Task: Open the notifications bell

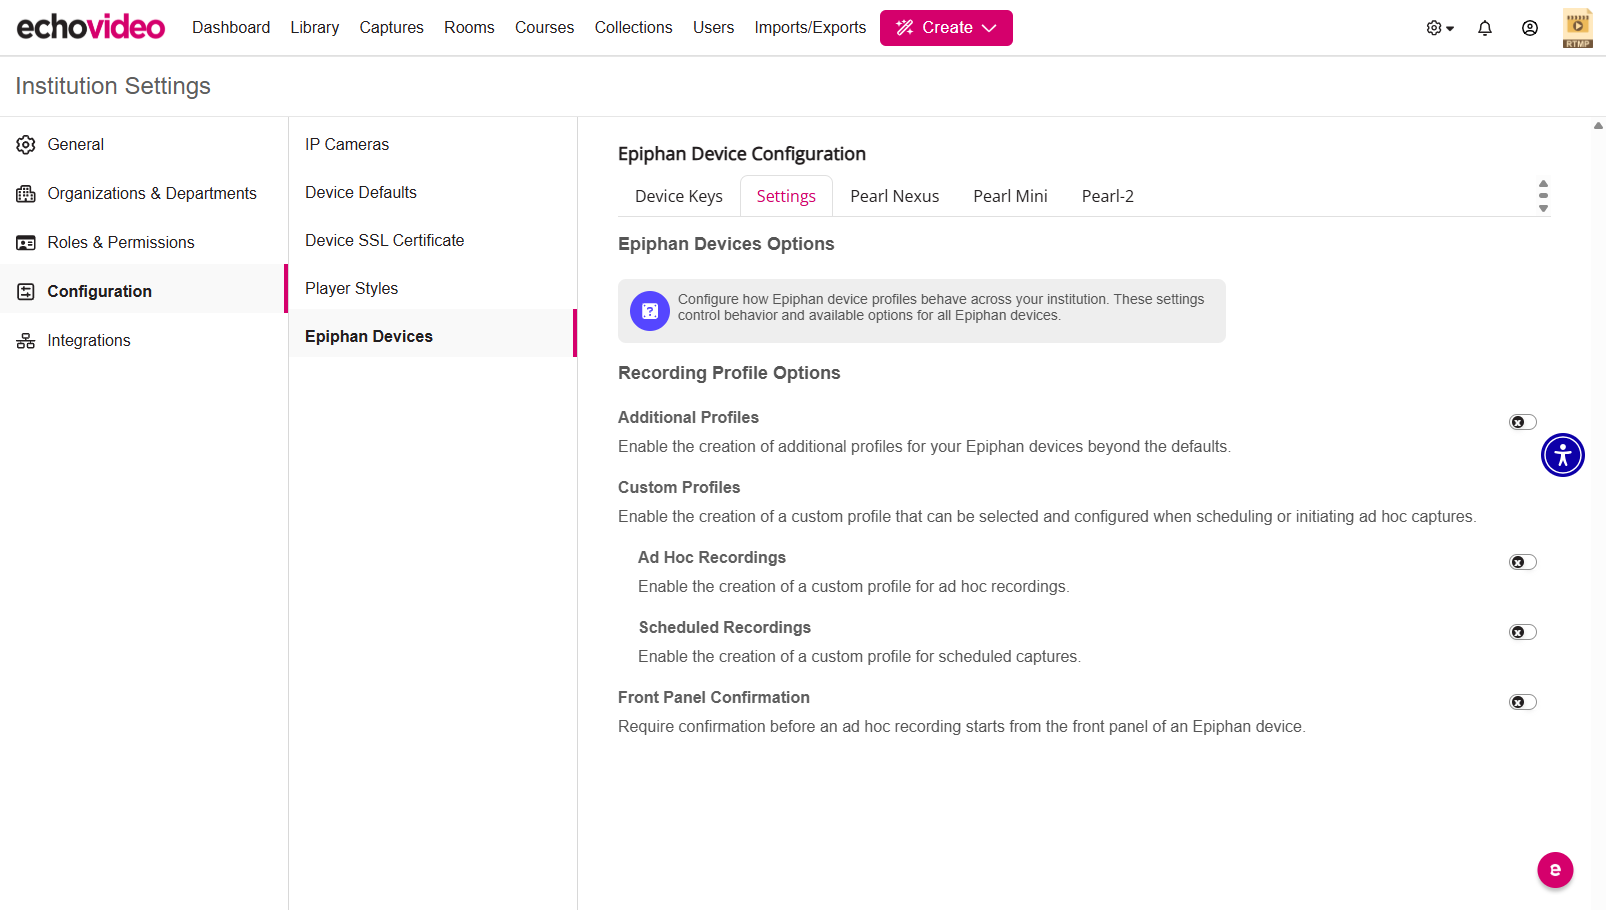Action: (1485, 28)
